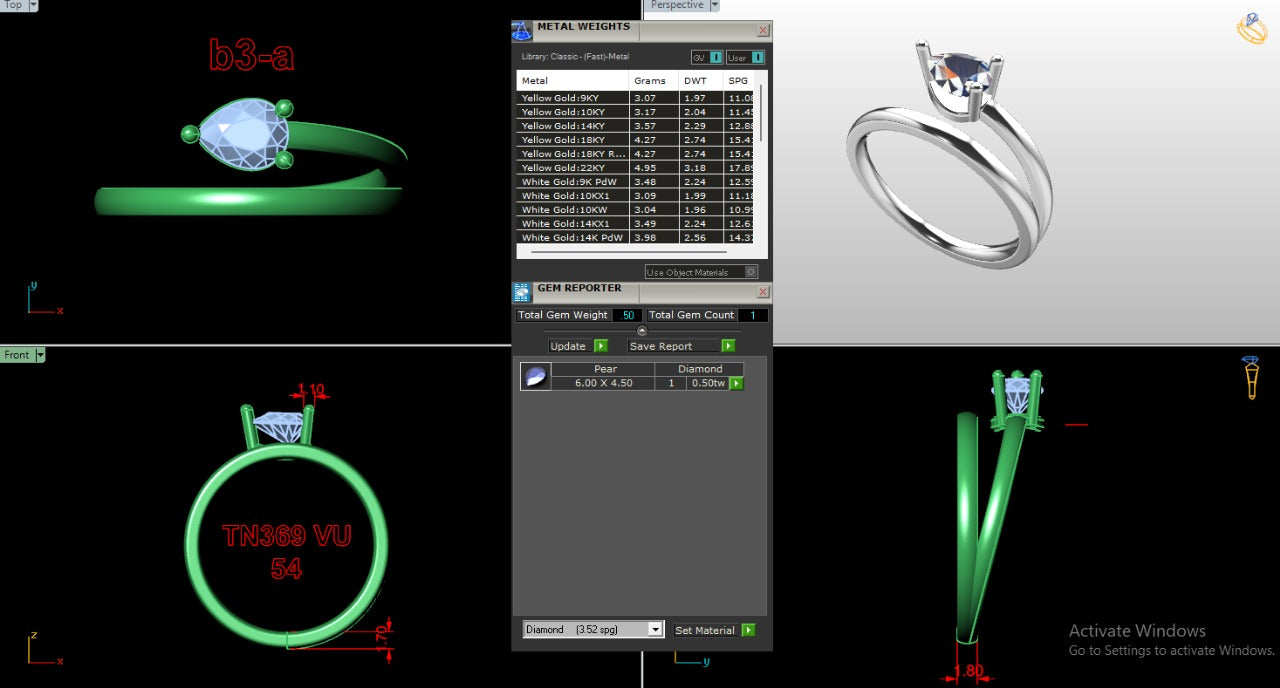Click the Diamond cell in gem table
The image size is (1280, 688).
(x=700, y=369)
